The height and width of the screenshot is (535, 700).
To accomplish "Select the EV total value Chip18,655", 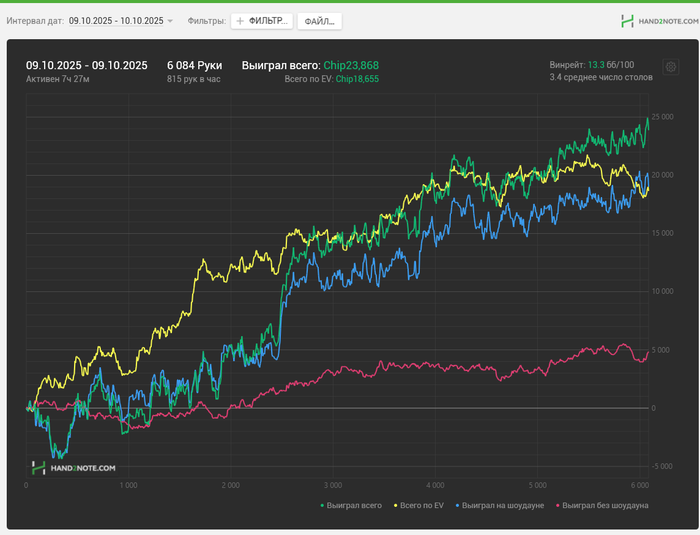I will click(x=357, y=79).
